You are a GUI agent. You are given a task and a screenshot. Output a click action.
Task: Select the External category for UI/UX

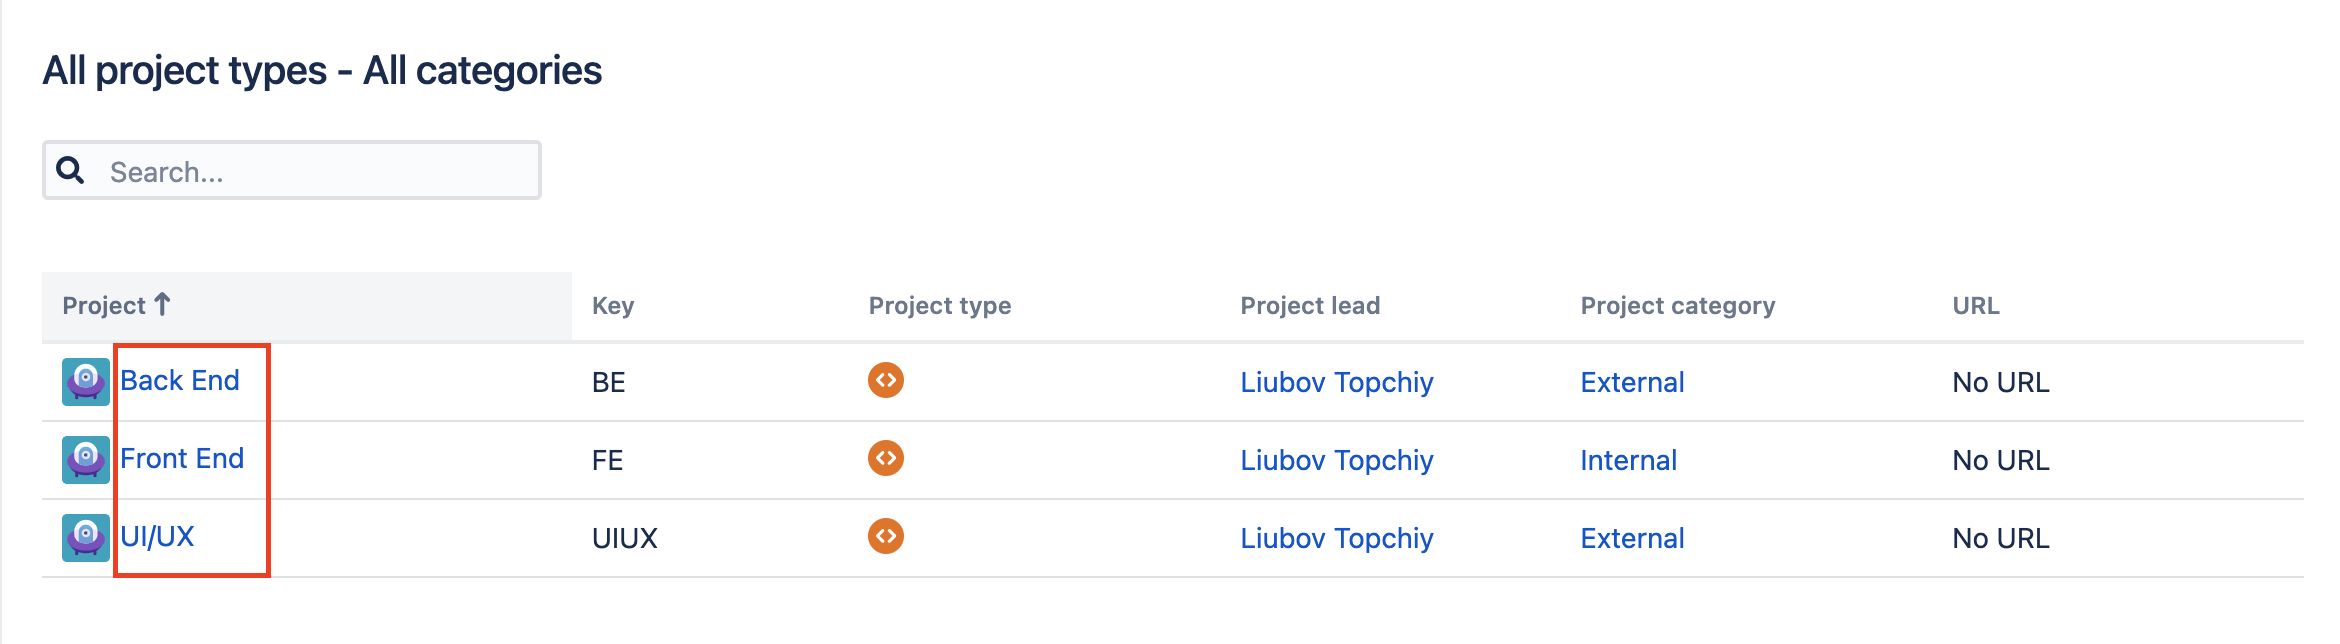[1632, 538]
